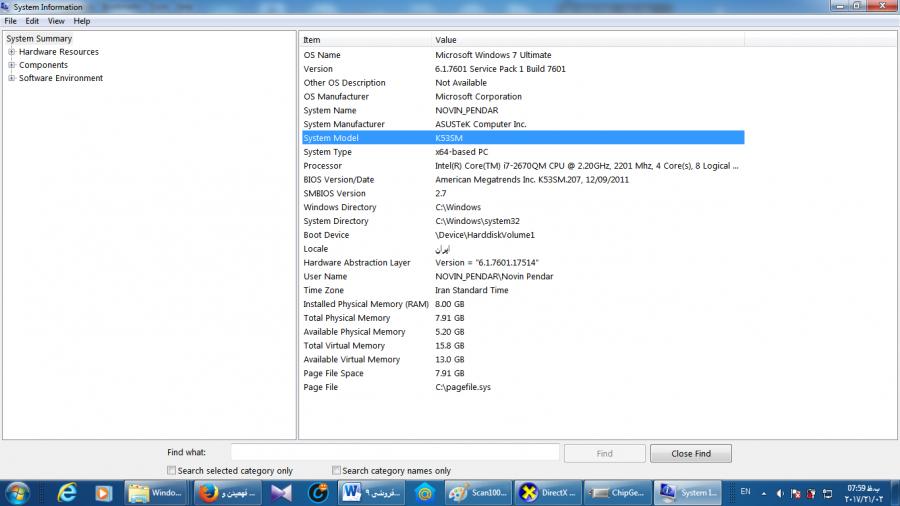This screenshot has width=900, height=506.
Task: Click the System Information title bar icon
Action: coord(6,6)
